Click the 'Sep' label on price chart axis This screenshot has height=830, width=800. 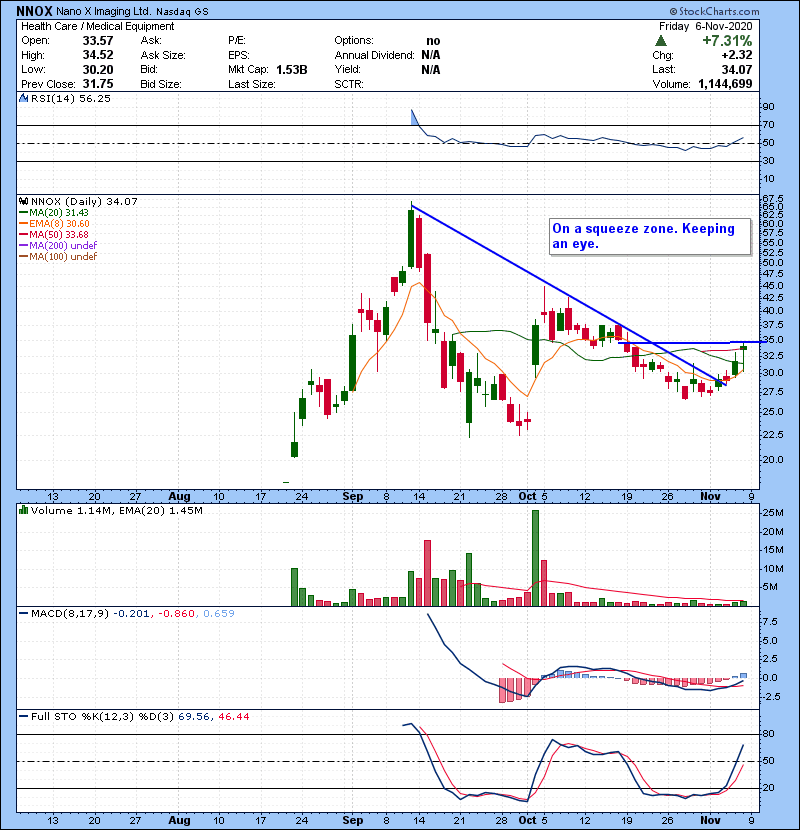[353, 497]
